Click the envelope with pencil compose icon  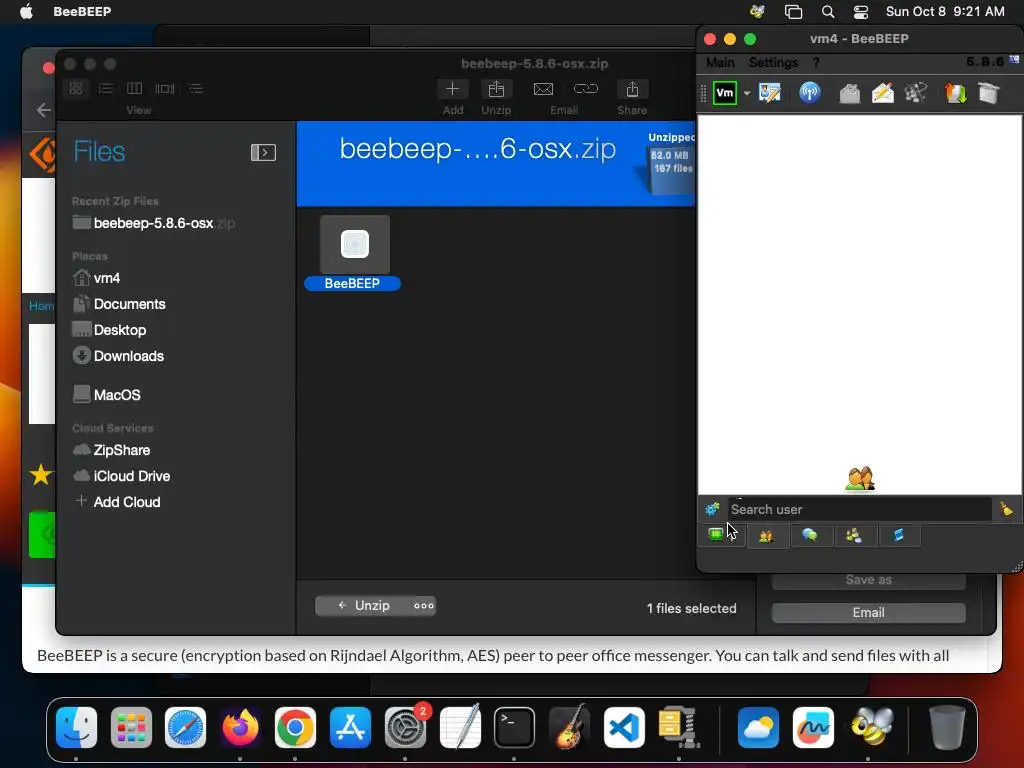tap(883, 93)
